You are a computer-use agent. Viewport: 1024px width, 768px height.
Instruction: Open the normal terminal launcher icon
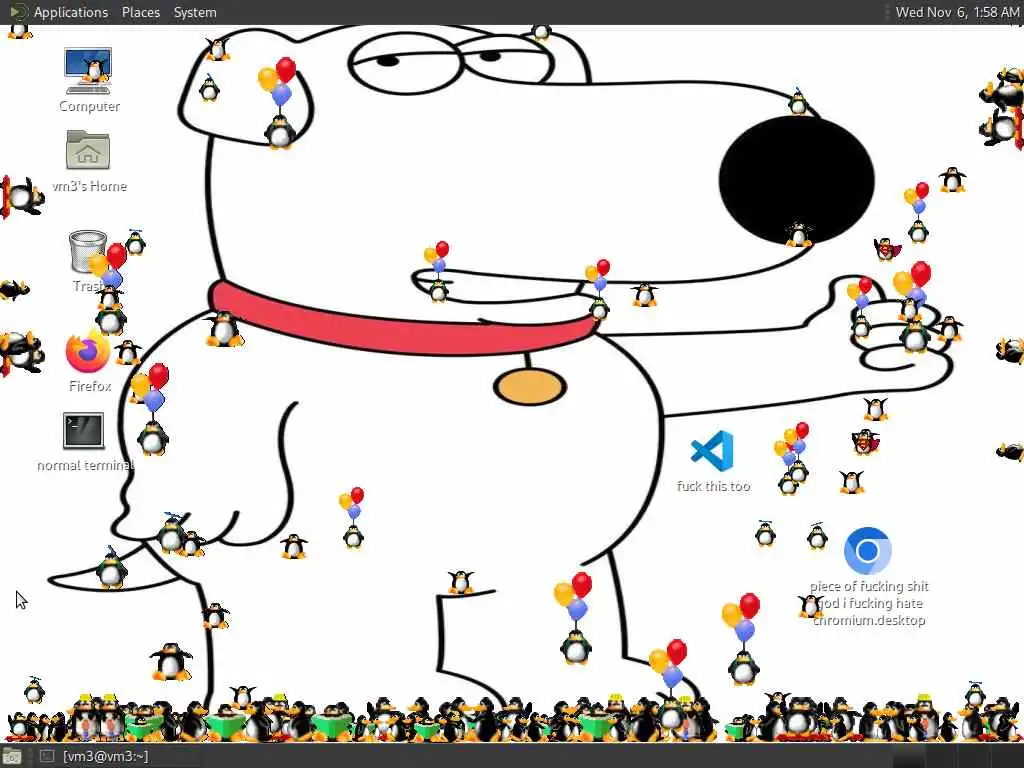[x=84, y=430]
